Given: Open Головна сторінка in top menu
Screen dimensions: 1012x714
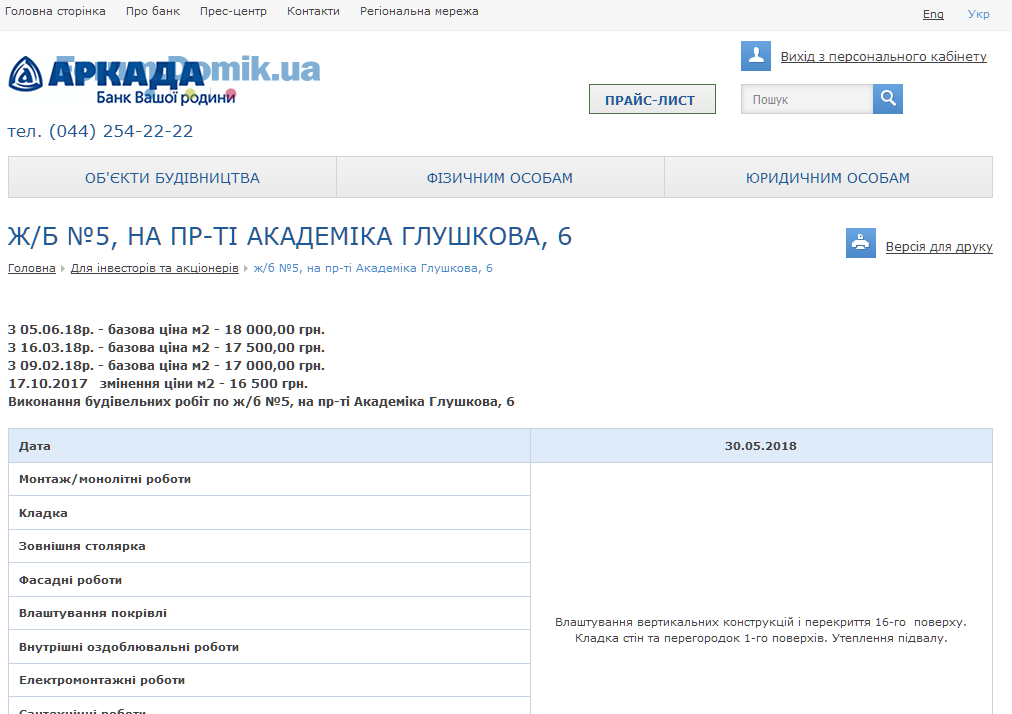Looking at the screenshot, I should [55, 12].
